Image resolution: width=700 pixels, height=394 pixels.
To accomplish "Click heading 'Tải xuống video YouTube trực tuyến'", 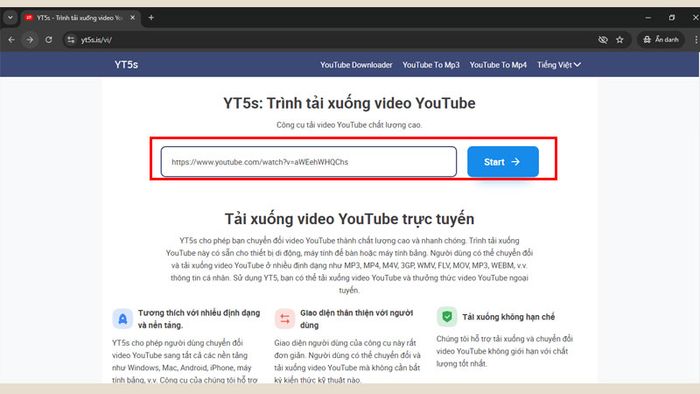I will (x=349, y=219).
